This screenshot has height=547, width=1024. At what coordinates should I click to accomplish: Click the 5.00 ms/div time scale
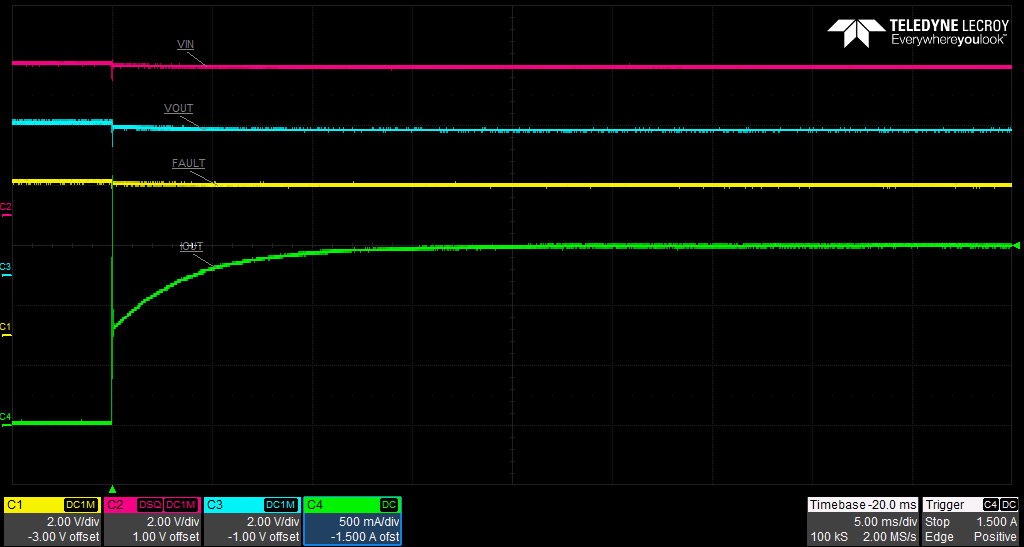pyautogui.click(x=886, y=522)
